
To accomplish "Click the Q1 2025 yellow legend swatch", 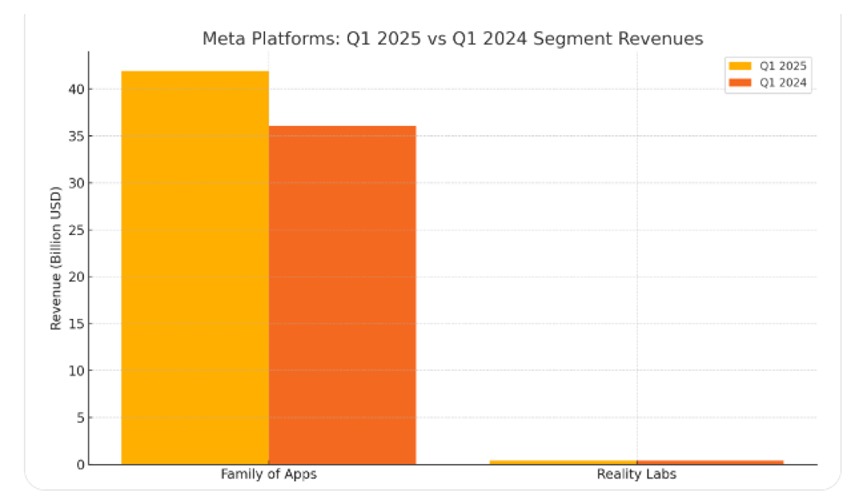I will tap(740, 66).
